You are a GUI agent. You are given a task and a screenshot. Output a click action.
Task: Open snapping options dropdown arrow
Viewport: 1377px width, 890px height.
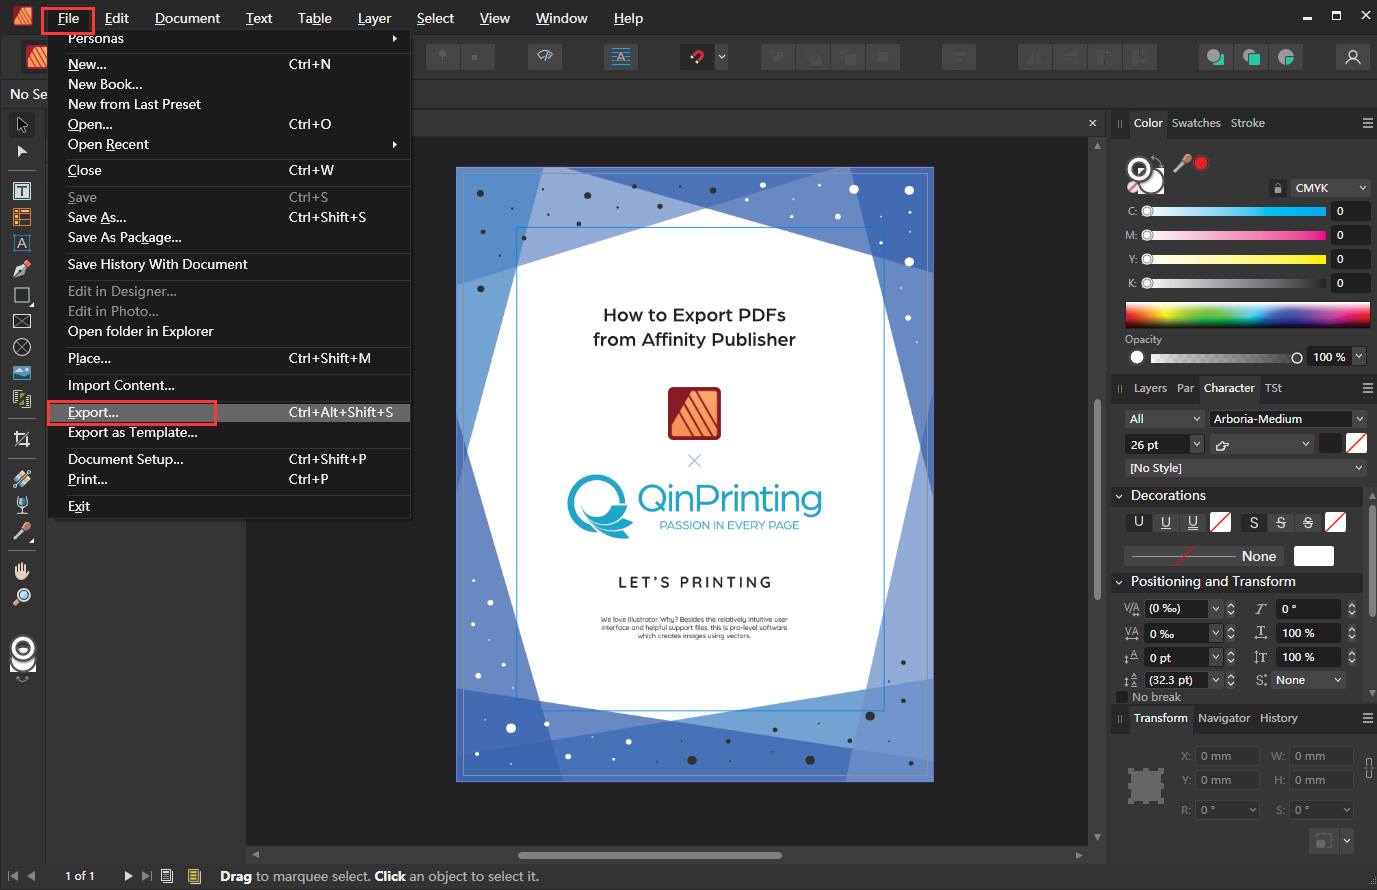click(x=722, y=57)
